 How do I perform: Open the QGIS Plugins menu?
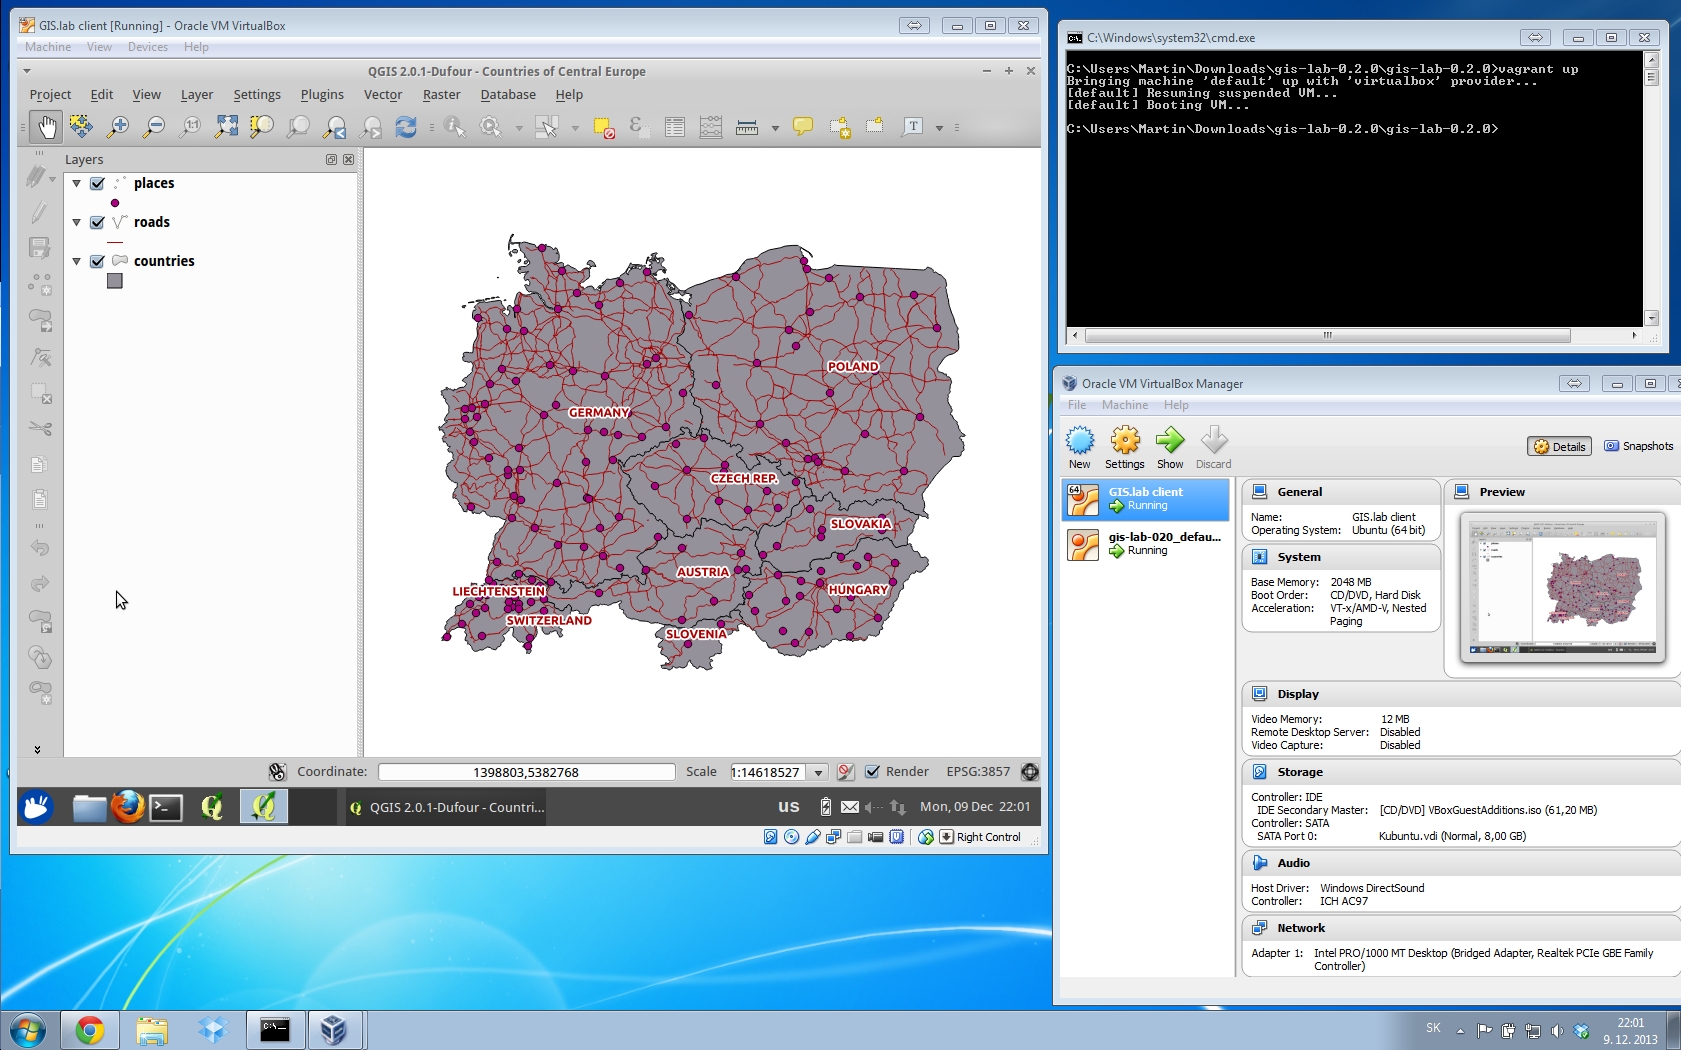(322, 95)
